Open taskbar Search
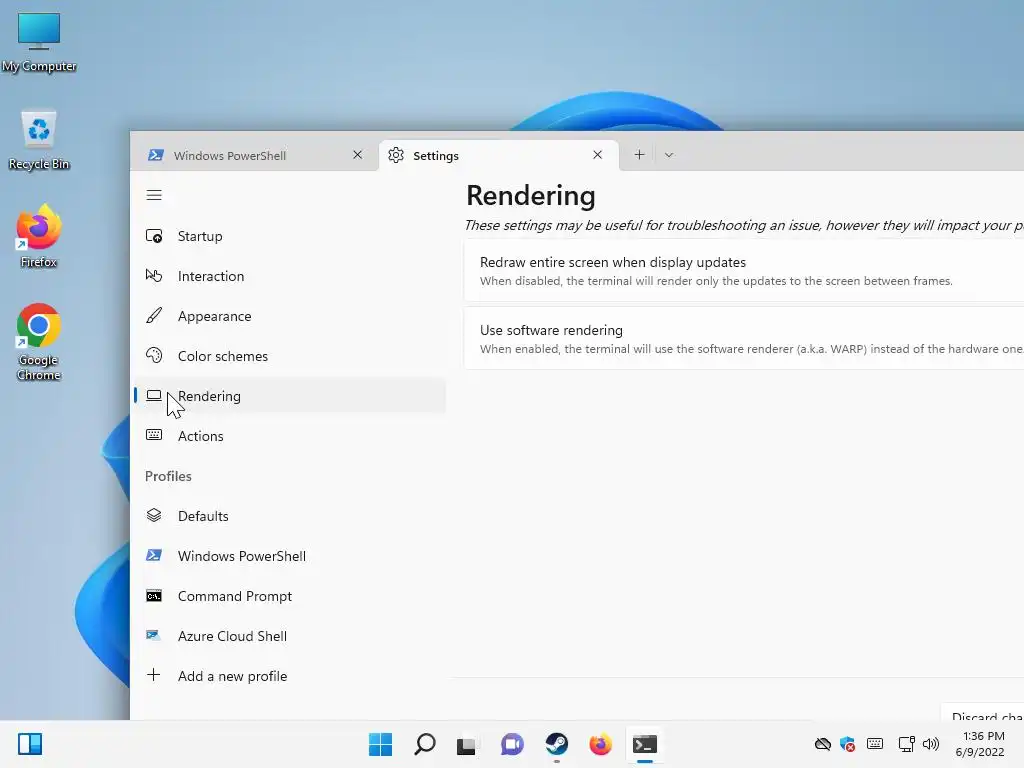The image size is (1024, 768). 424,744
